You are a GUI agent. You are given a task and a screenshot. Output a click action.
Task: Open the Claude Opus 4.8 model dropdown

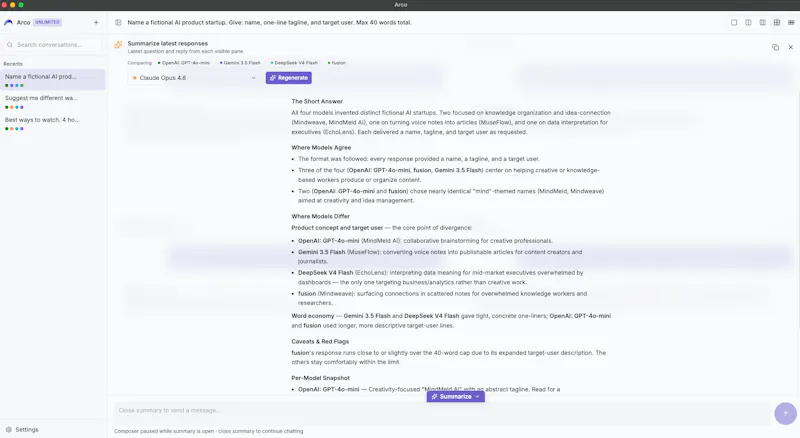pyautogui.click(x=194, y=78)
